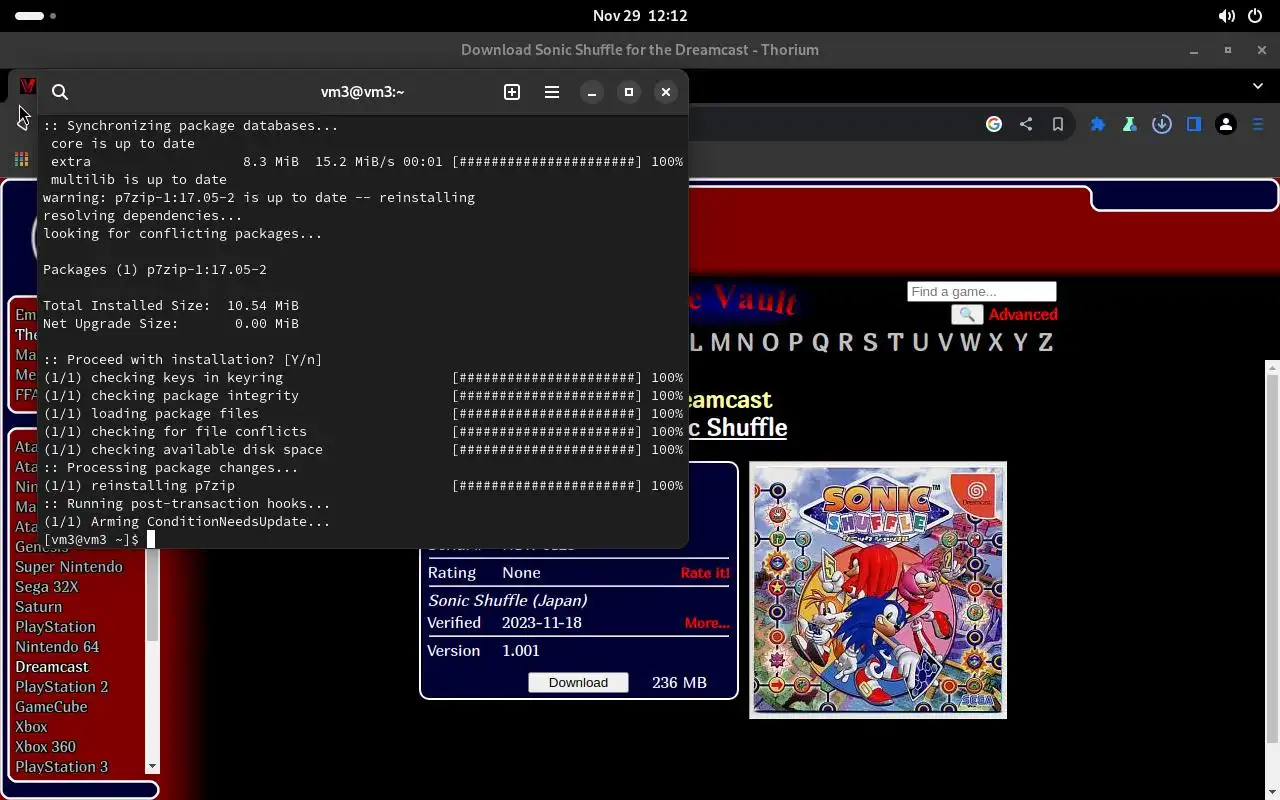Image resolution: width=1280 pixels, height=800 pixels.
Task: Open the Extensions puzzle-piece menu
Action: click(x=1098, y=124)
